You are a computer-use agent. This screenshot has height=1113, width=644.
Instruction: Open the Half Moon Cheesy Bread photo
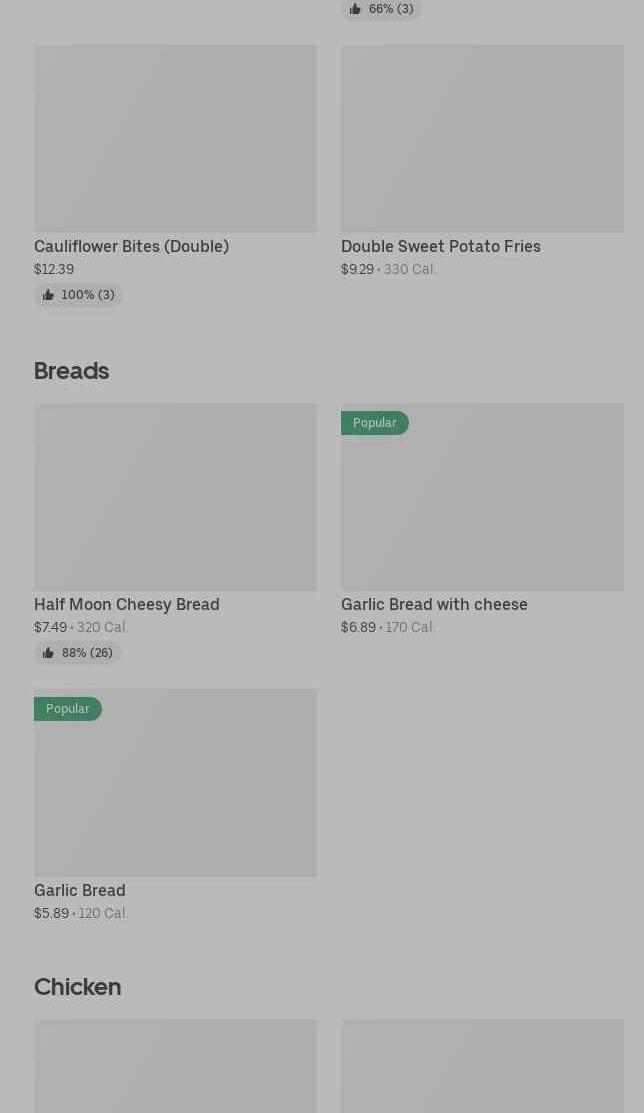point(175,497)
